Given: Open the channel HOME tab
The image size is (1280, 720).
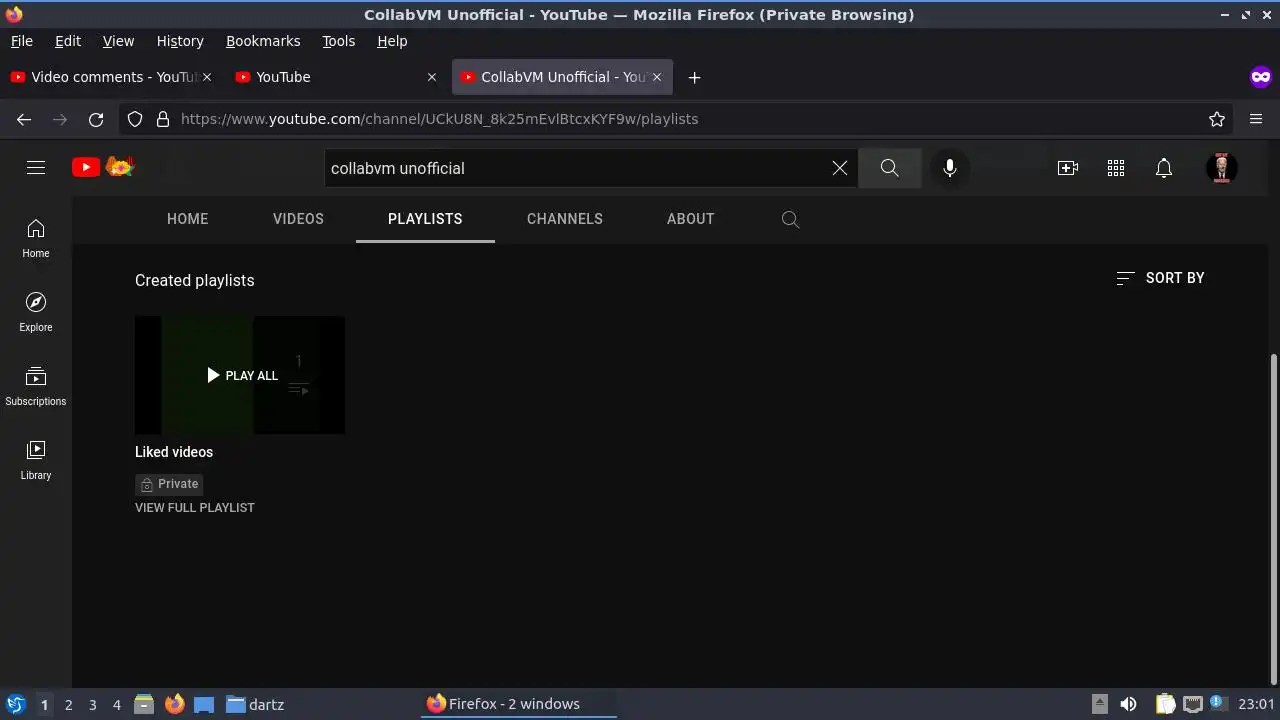Looking at the screenshot, I should pyautogui.click(x=188, y=219).
